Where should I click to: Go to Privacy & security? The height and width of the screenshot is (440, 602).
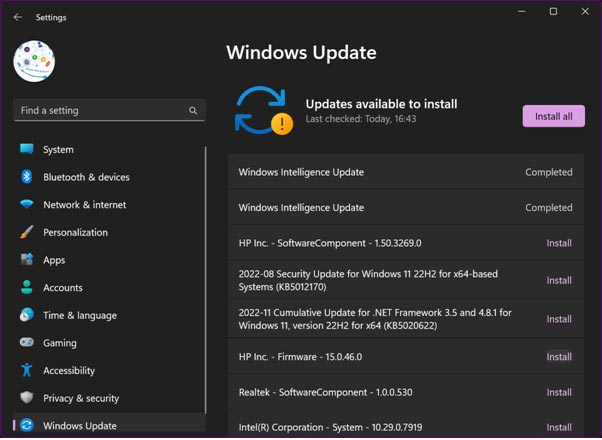click(x=109, y=398)
